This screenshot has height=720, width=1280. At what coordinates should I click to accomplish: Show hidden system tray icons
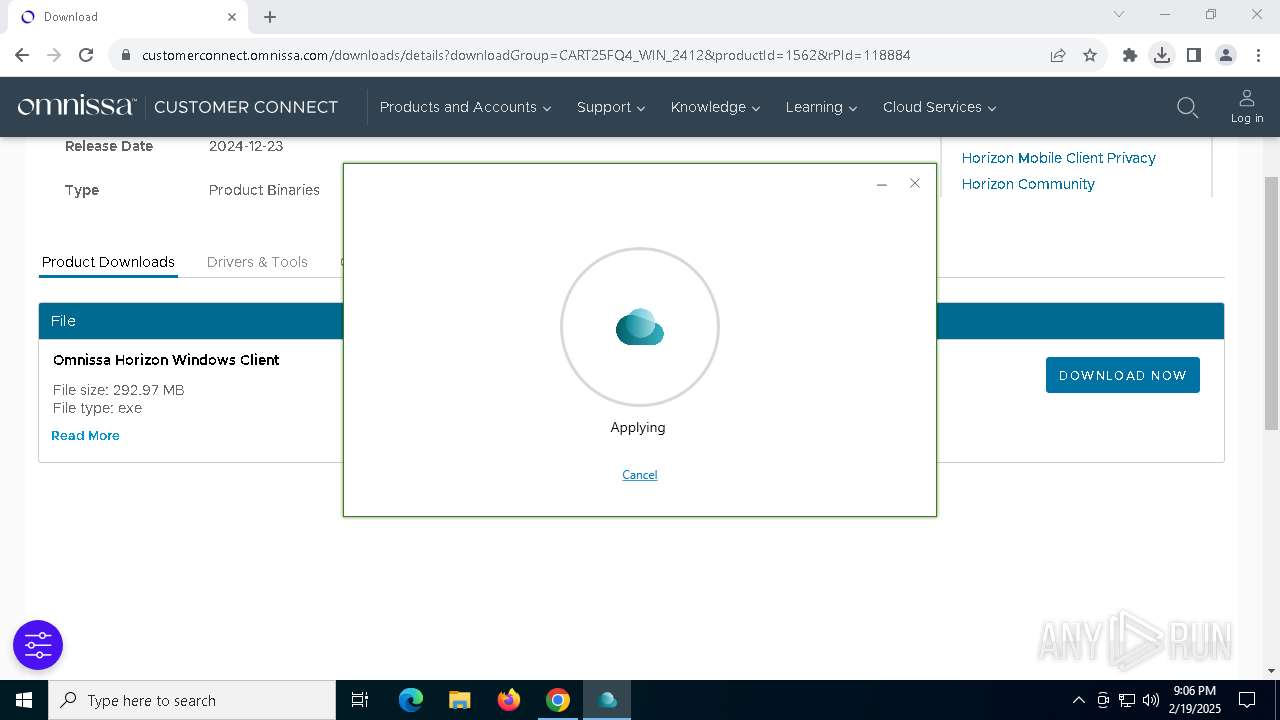tap(1078, 700)
